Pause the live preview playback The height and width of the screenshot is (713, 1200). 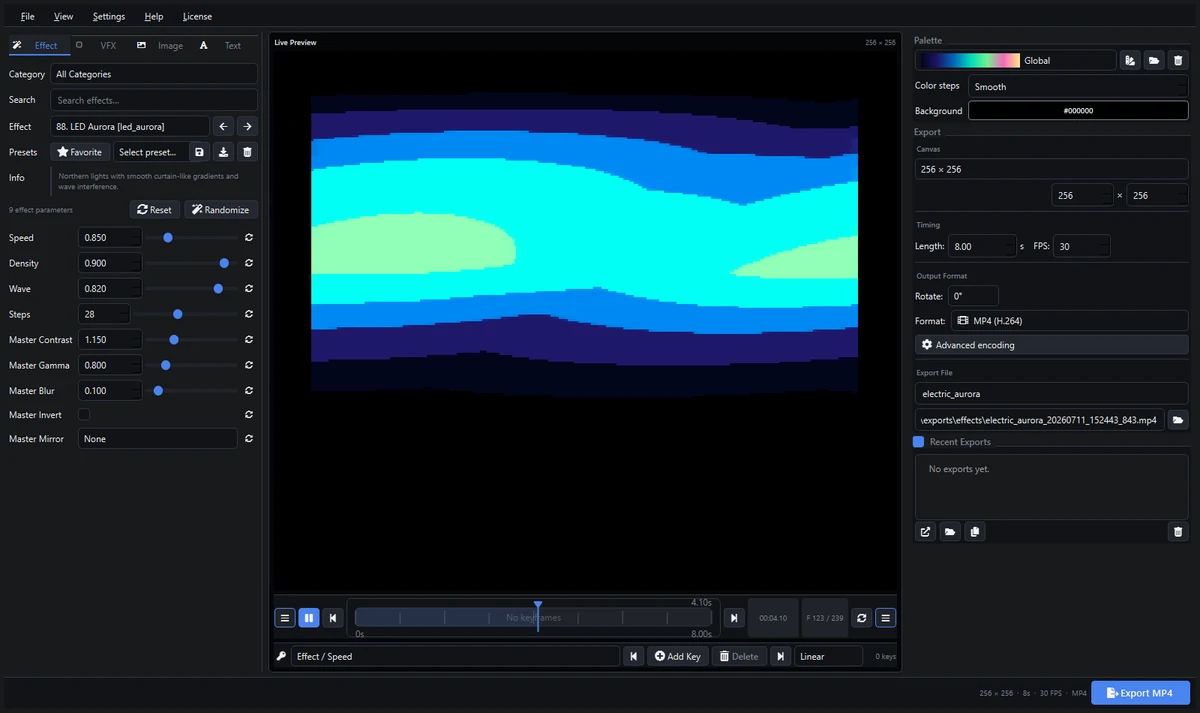[309, 618]
